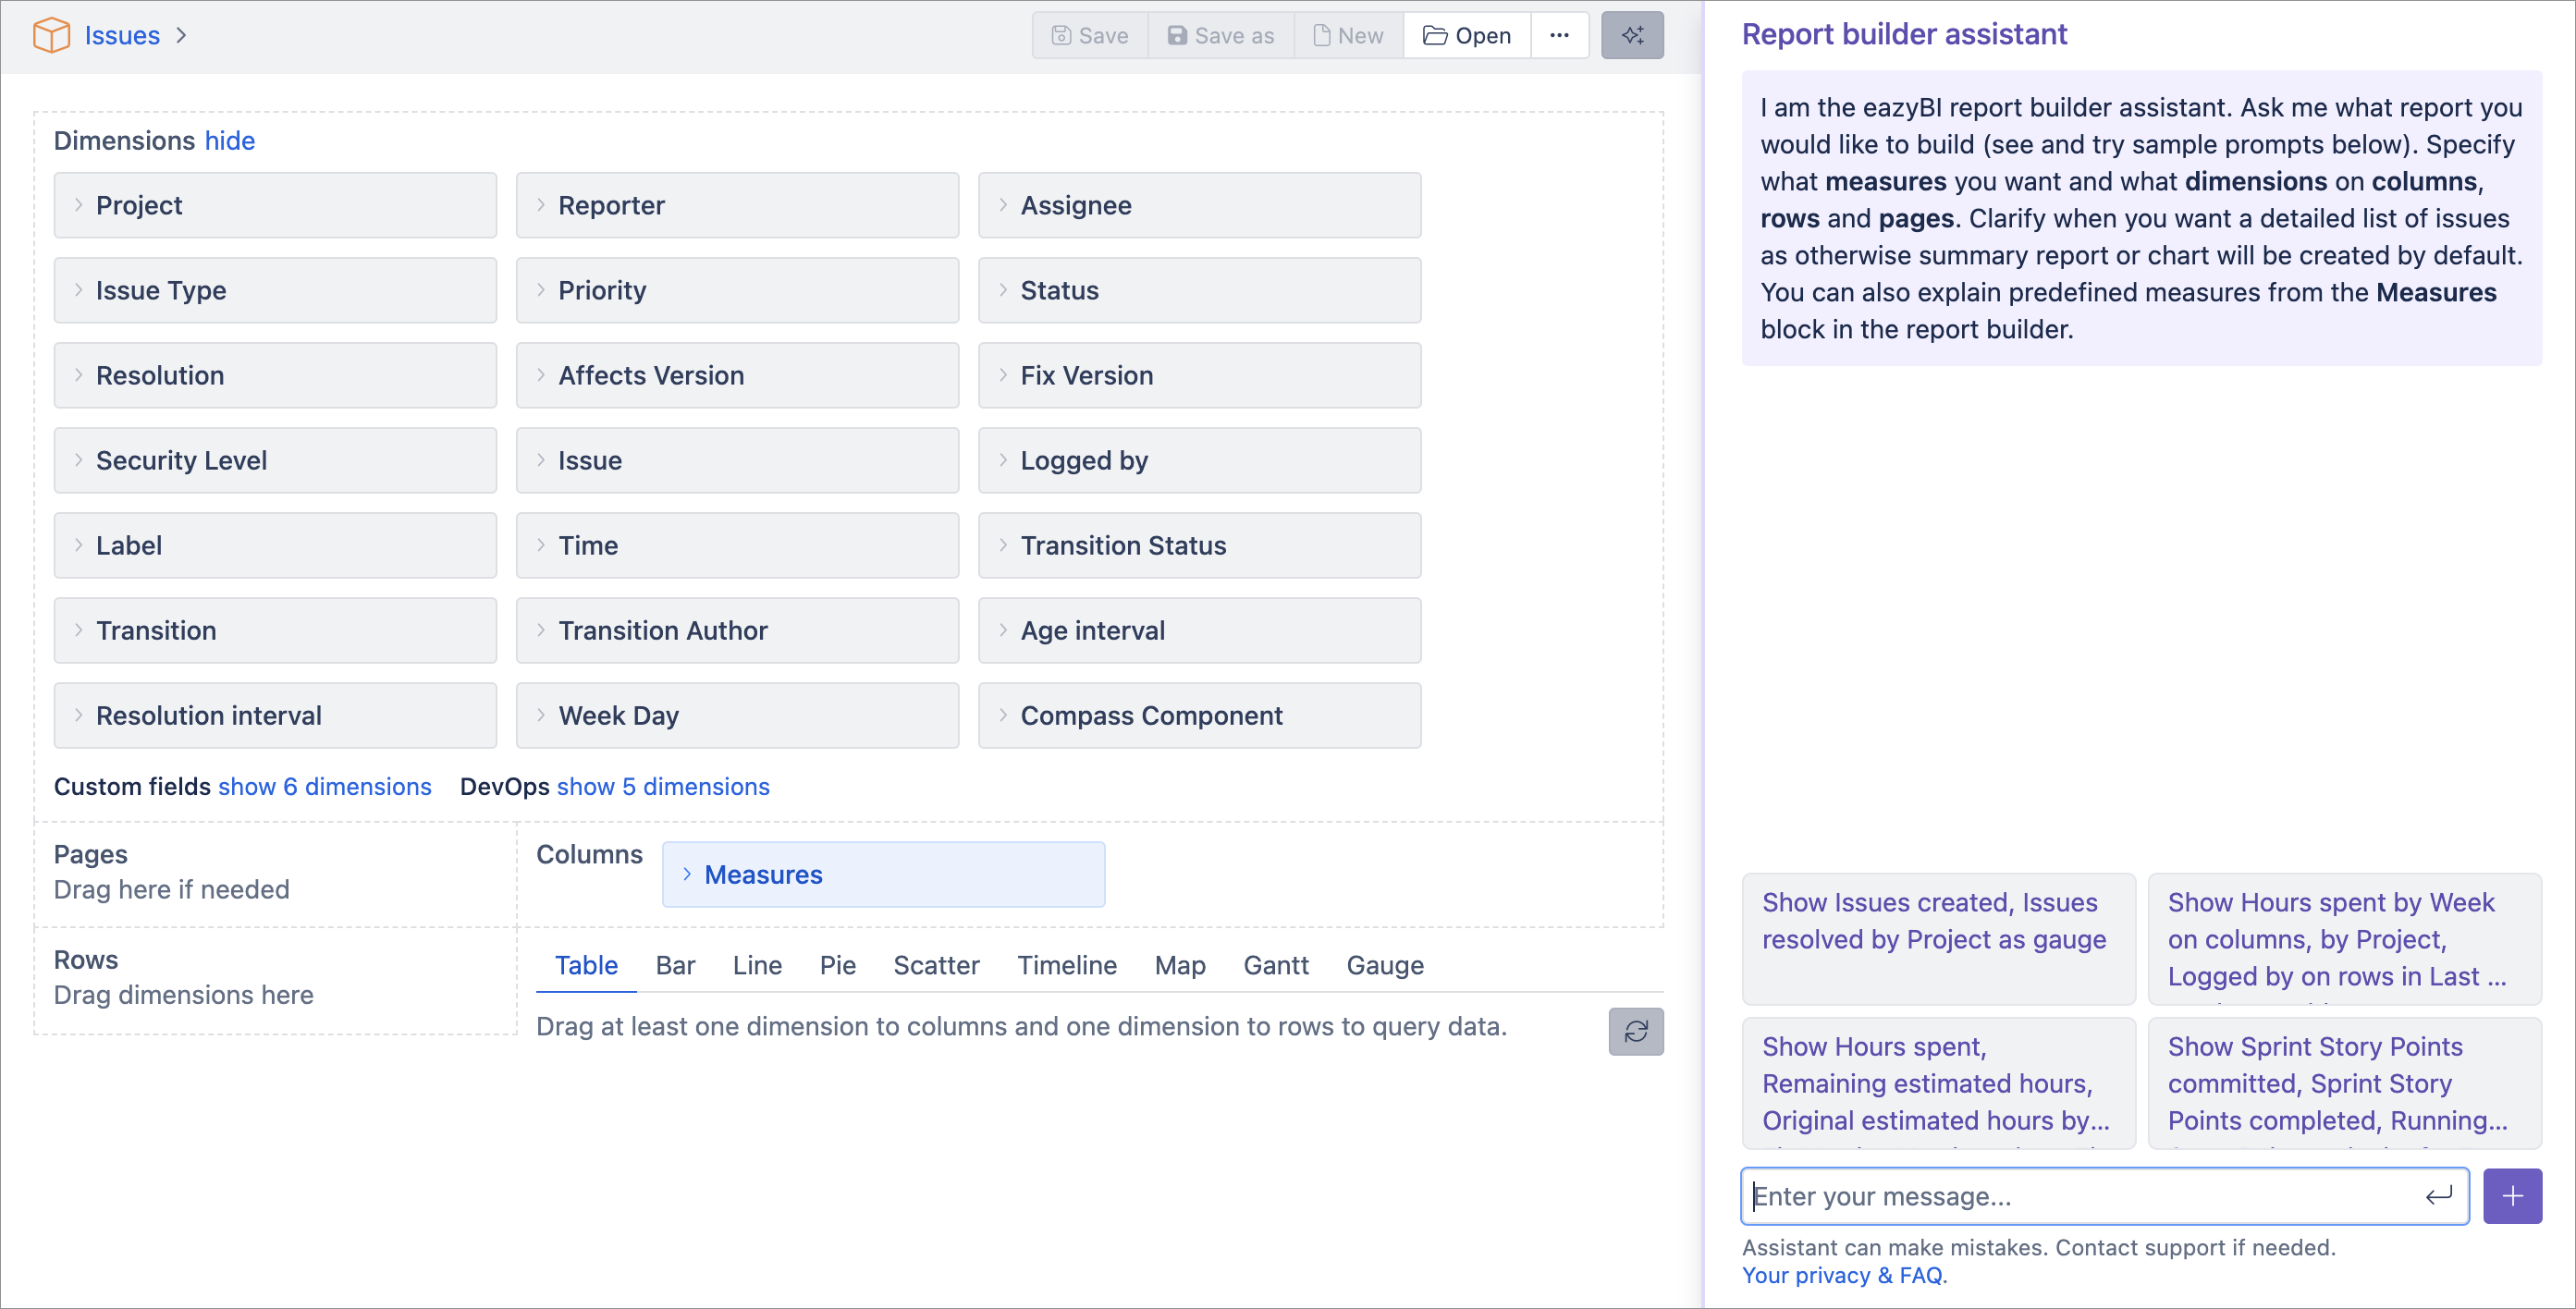The width and height of the screenshot is (2576, 1309).
Task: Expand the Affects Version dimension
Action: (x=737, y=375)
